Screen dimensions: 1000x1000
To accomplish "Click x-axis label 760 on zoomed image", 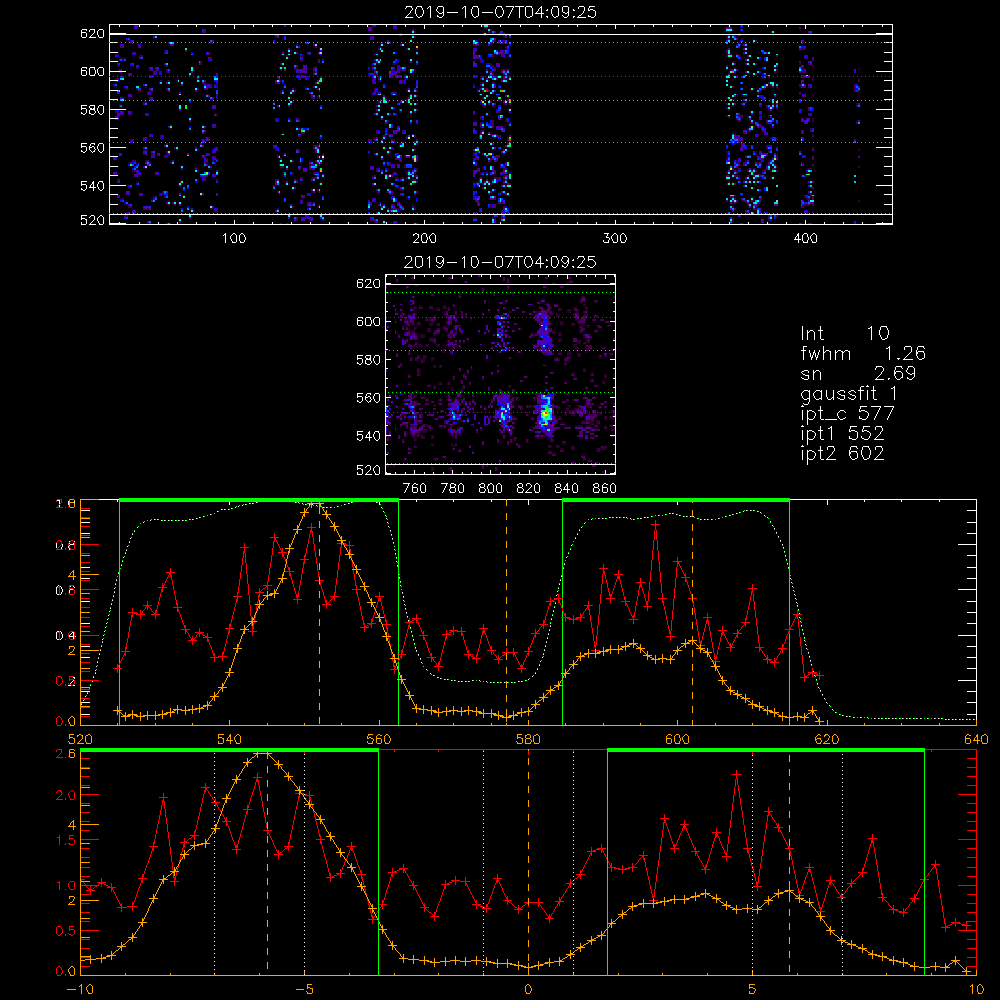I will point(415,489).
